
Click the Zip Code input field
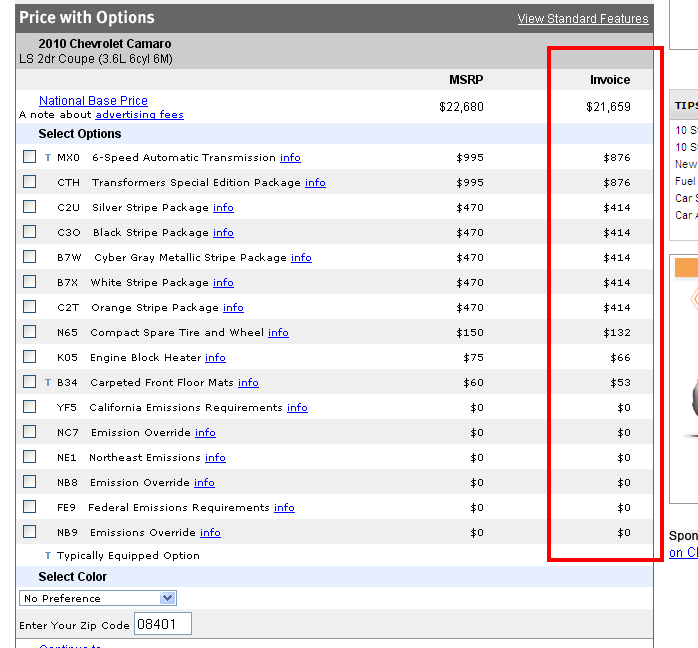pyautogui.click(x=163, y=625)
